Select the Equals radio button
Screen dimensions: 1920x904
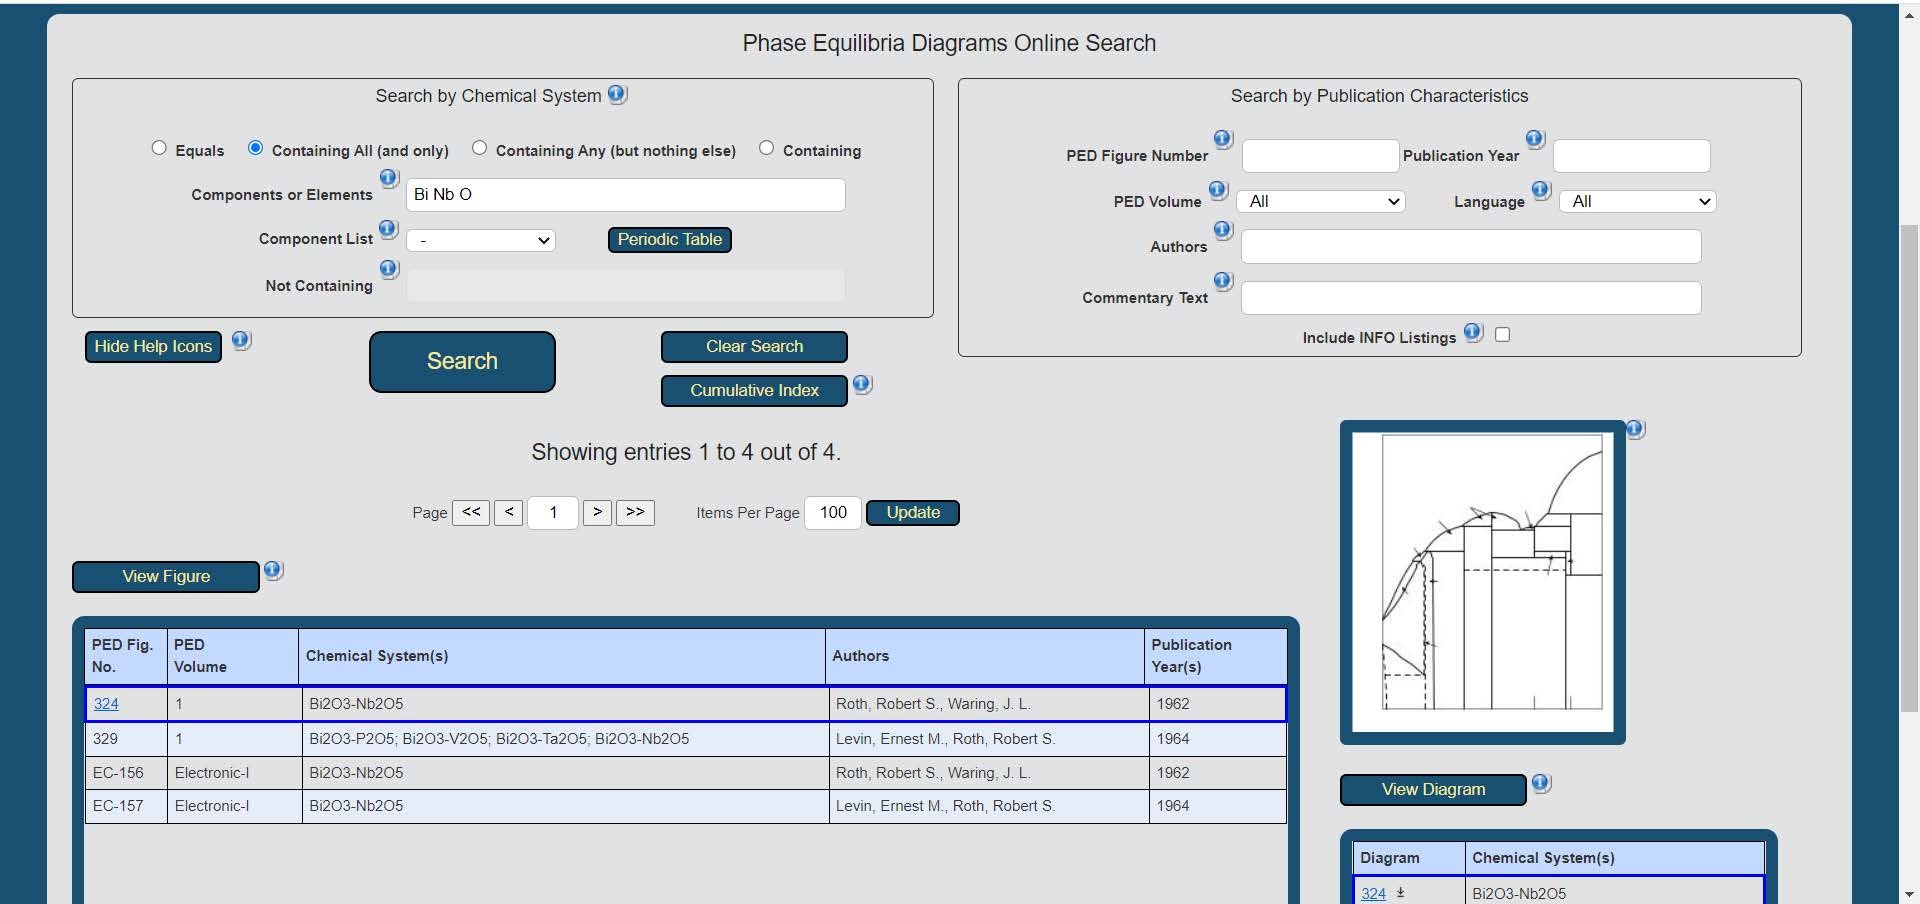pyautogui.click(x=159, y=148)
